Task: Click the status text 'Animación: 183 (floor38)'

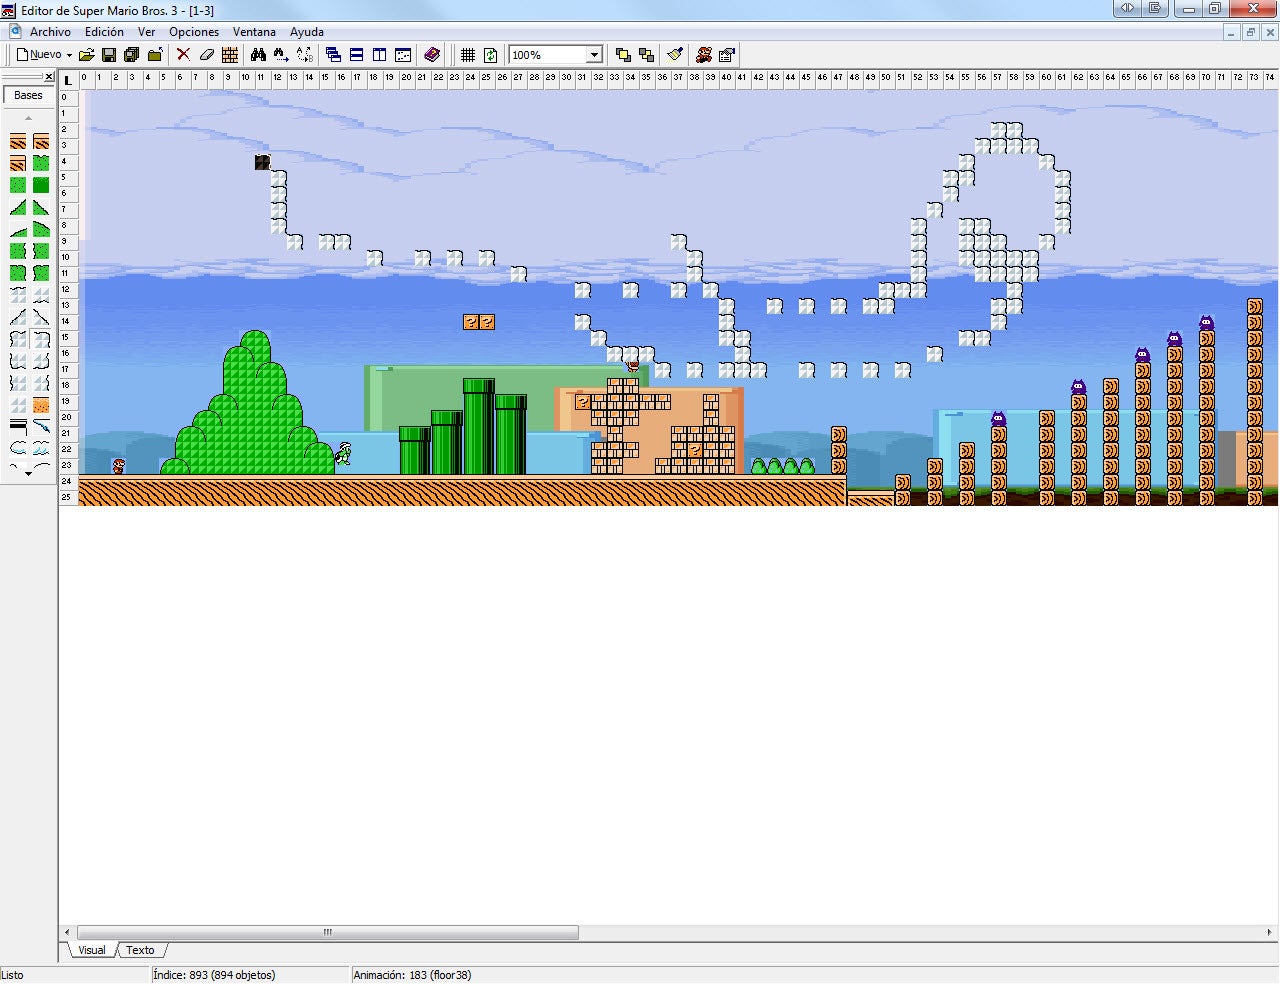Action: (412, 975)
